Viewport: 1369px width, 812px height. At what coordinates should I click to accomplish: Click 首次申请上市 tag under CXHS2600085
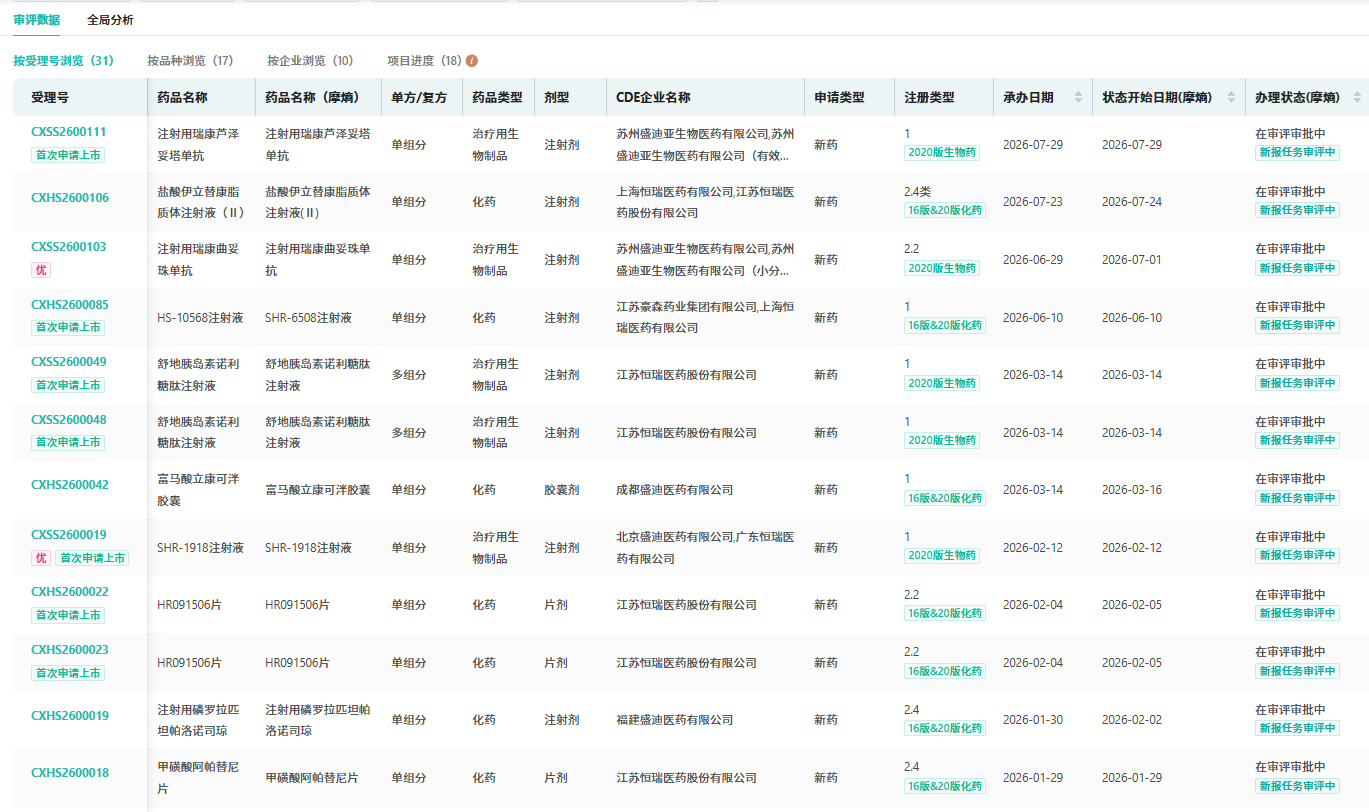click(x=68, y=327)
